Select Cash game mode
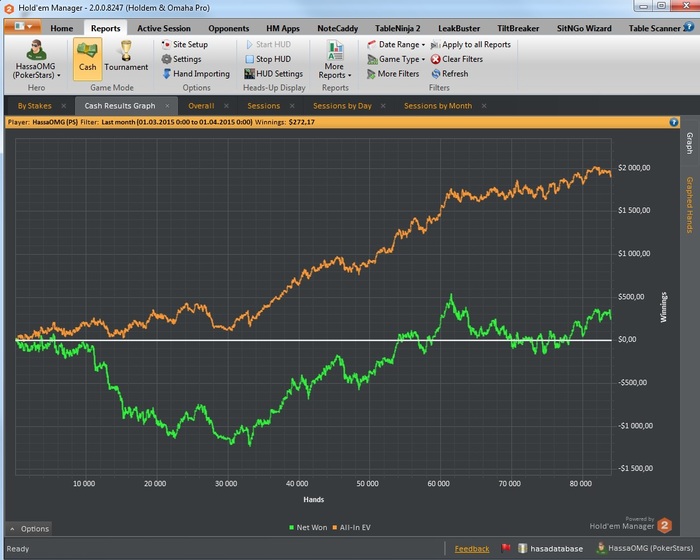The height and width of the screenshot is (560, 700). click(x=88, y=59)
